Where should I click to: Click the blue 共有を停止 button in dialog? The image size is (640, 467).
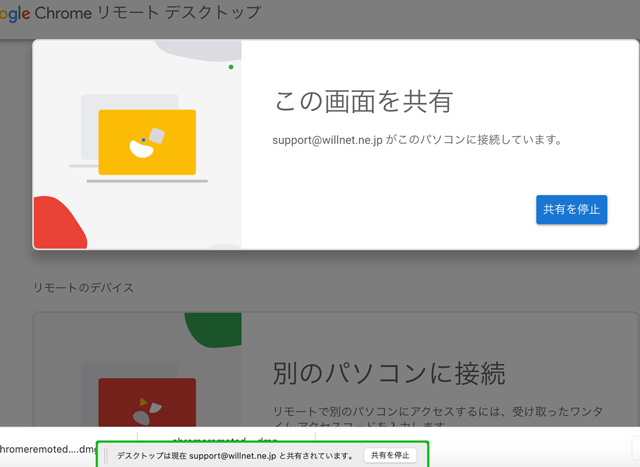tap(571, 209)
